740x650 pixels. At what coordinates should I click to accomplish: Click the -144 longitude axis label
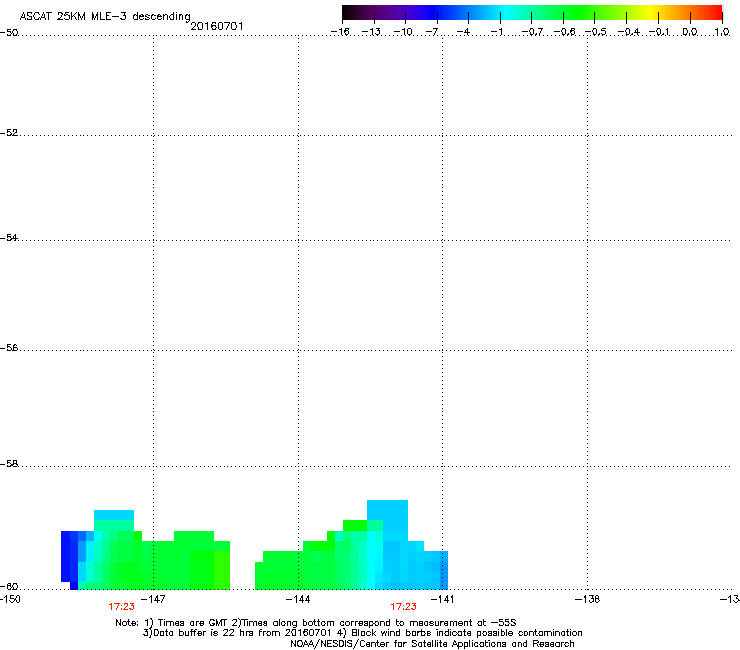pos(298,599)
